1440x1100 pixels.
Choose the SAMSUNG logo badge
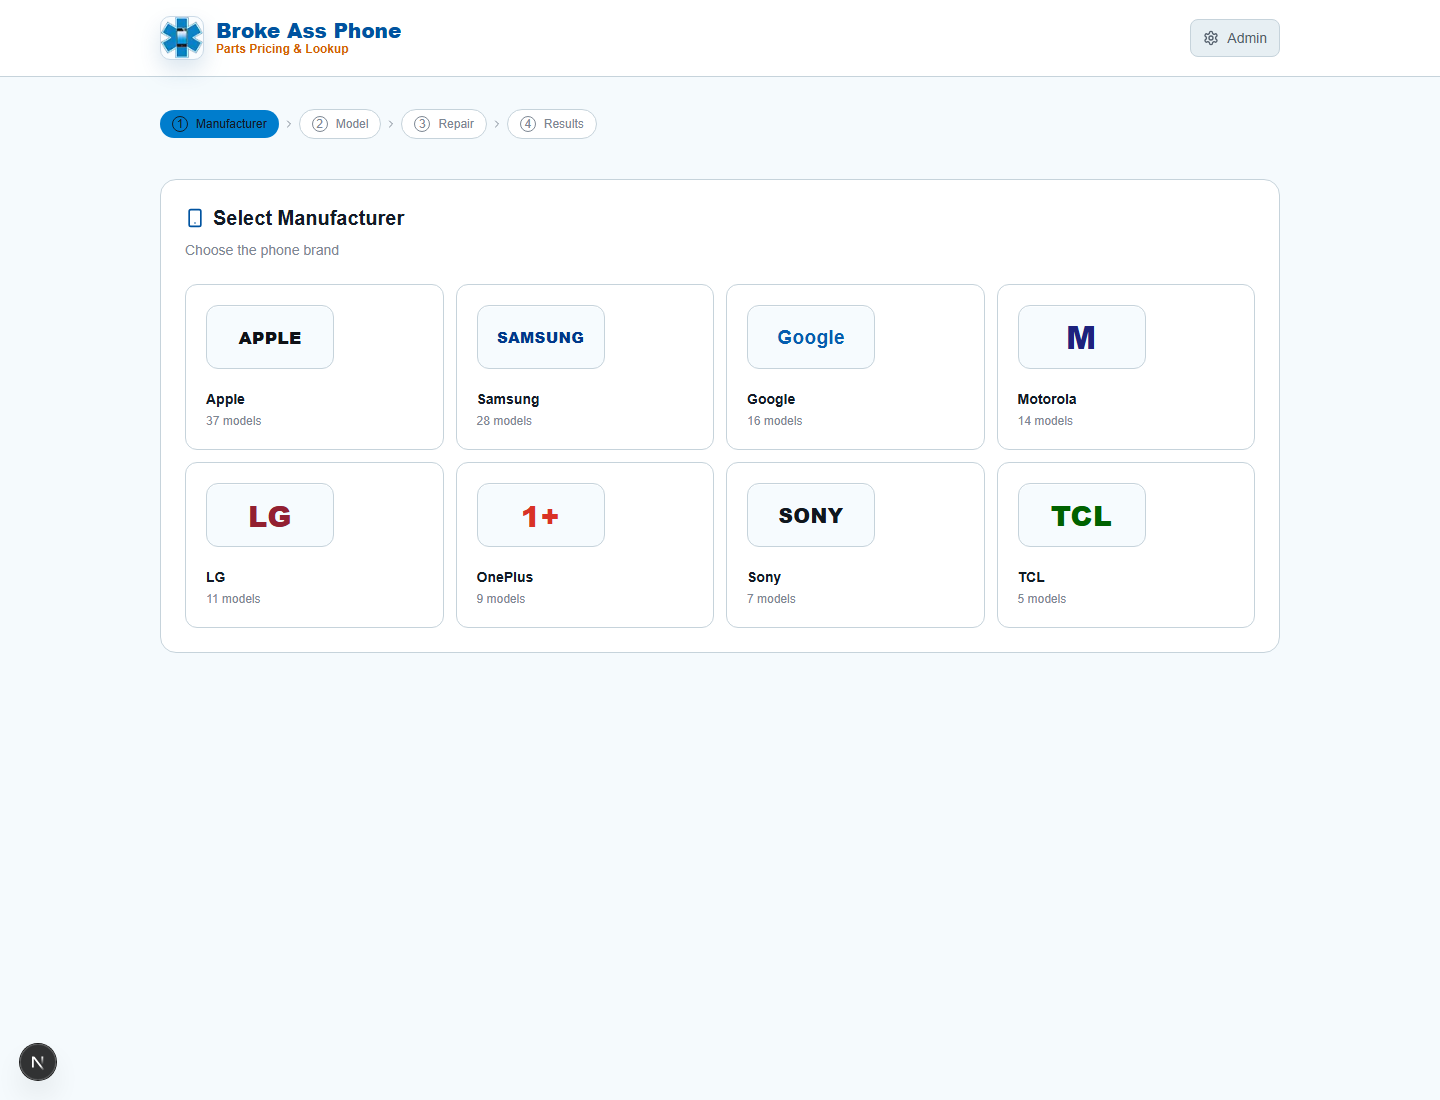tap(541, 337)
